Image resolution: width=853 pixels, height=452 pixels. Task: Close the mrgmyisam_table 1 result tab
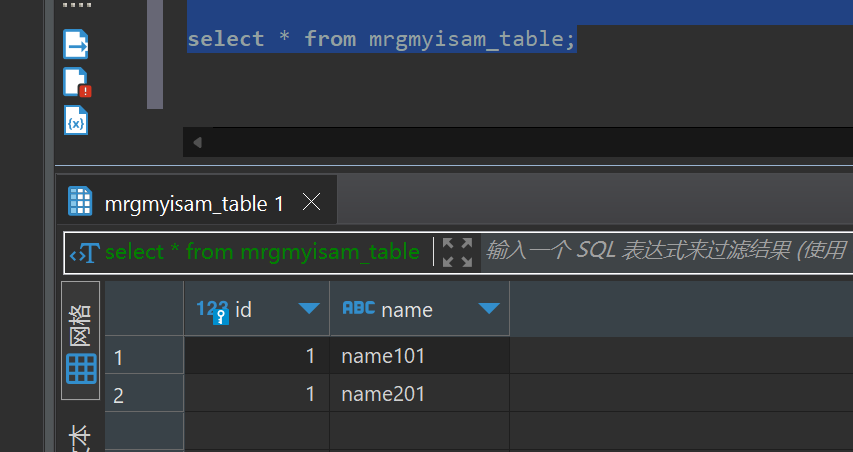click(x=311, y=202)
